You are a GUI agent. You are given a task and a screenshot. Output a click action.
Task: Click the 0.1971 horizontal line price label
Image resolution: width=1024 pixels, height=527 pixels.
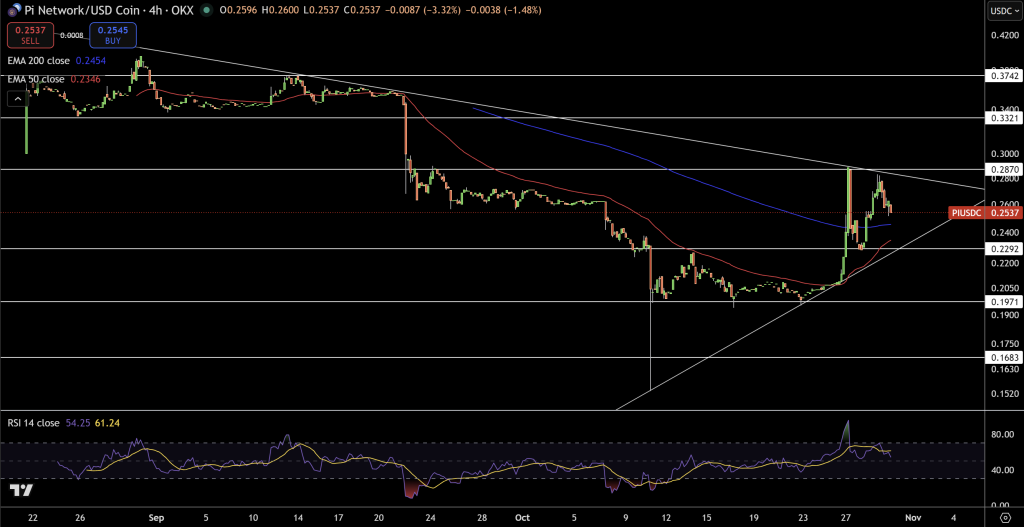click(1002, 301)
